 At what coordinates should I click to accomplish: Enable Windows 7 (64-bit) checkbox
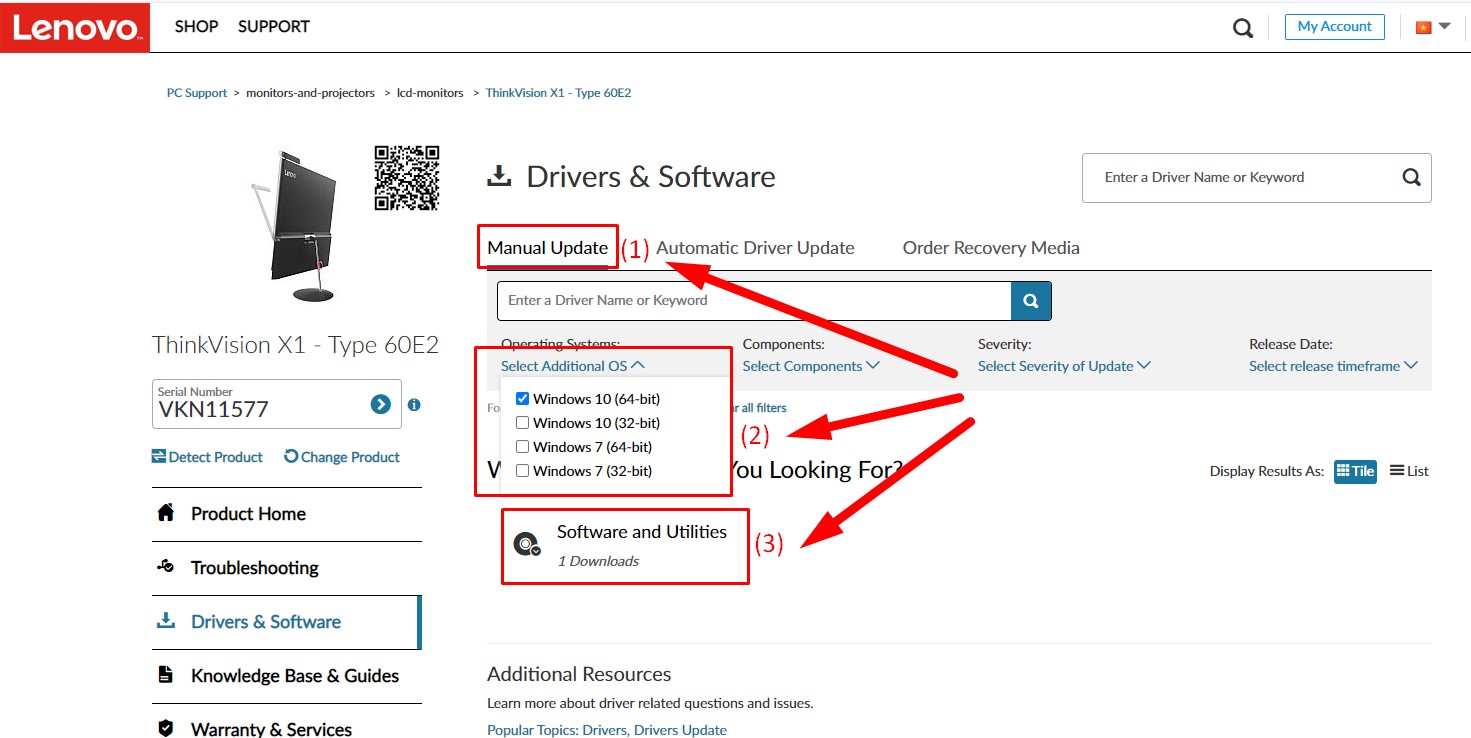[522, 447]
